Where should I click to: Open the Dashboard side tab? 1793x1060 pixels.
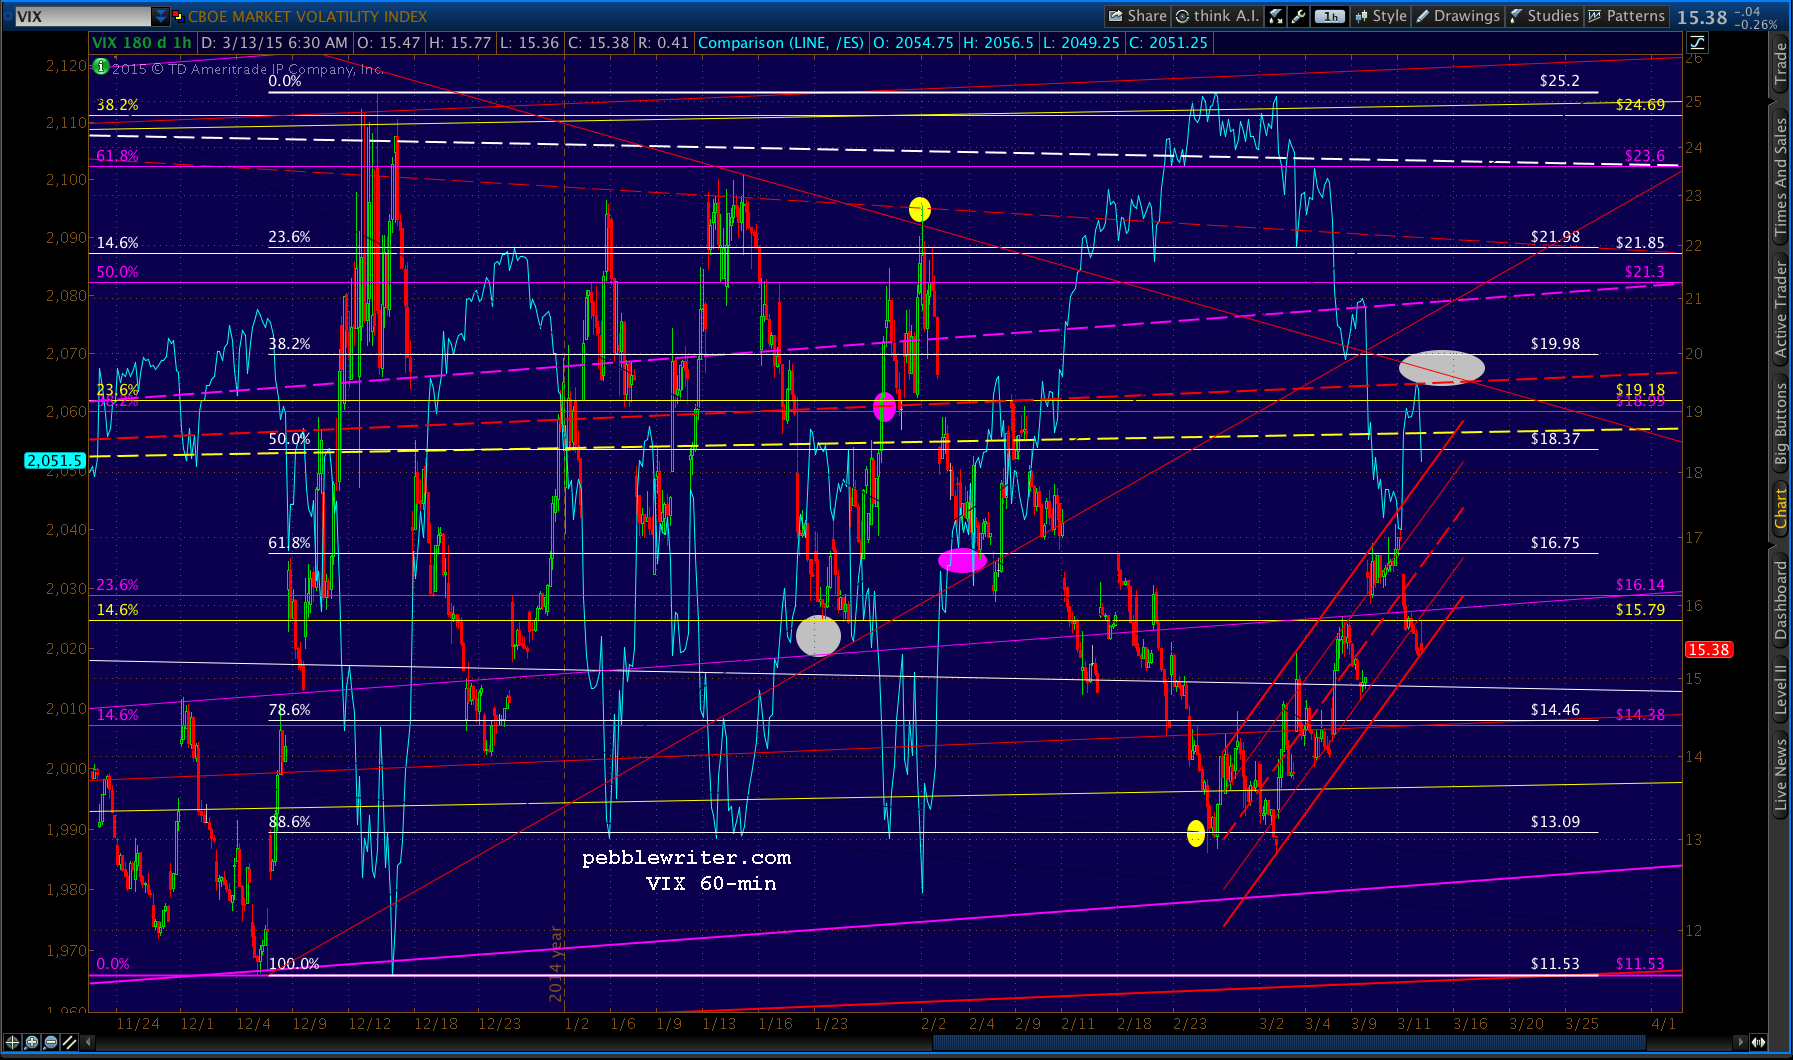pyautogui.click(x=1781, y=600)
